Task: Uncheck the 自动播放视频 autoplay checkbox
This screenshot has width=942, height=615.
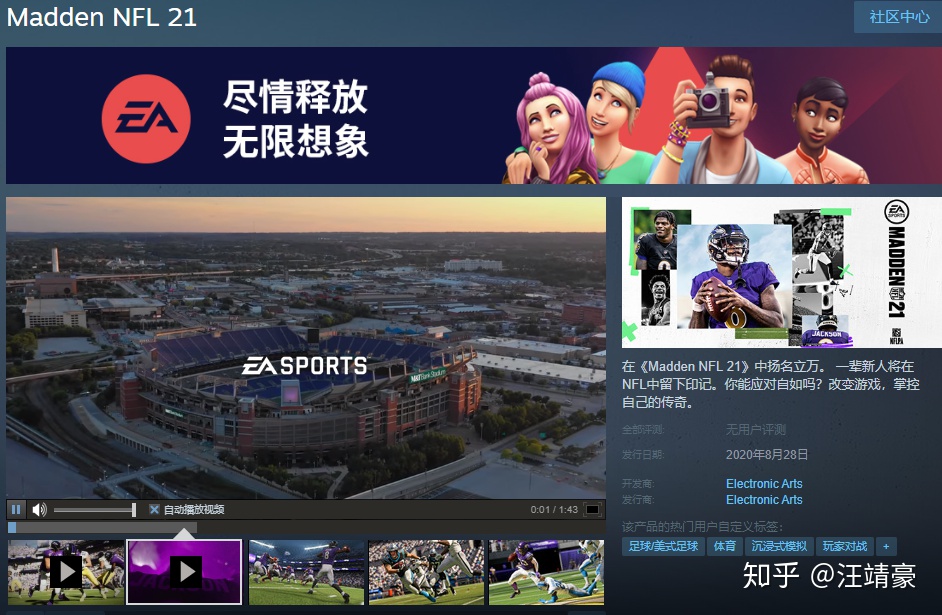Action: click(x=154, y=509)
